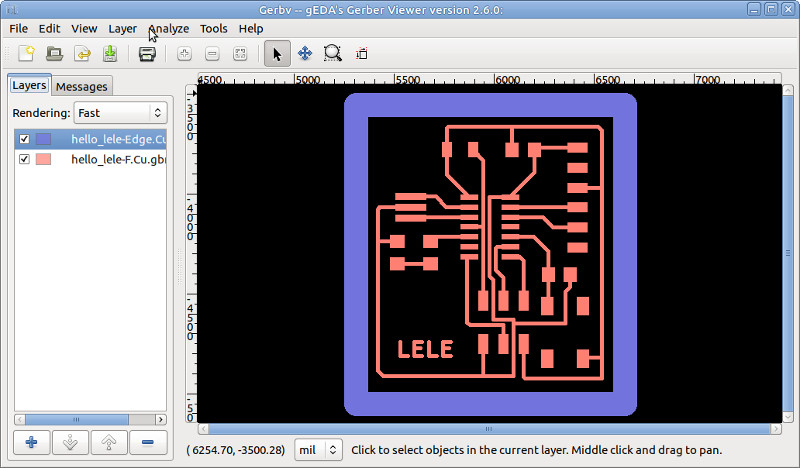The height and width of the screenshot is (468, 800).
Task: Click the layer list scroll left arrow
Action: click(20, 420)
